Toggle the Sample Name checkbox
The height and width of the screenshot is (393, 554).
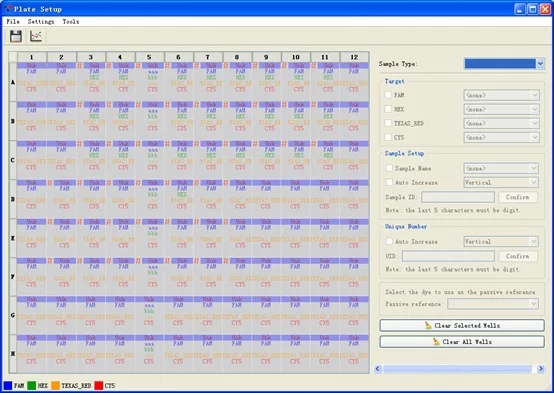click(x=389, y=168)
